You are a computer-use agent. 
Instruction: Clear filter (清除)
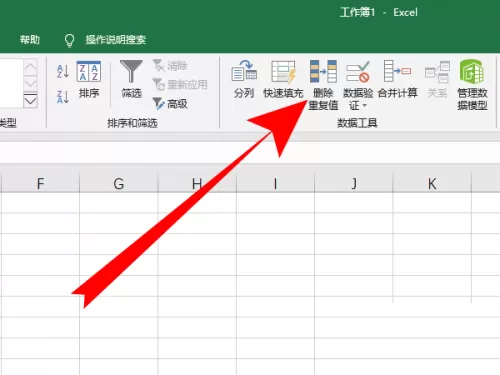click(x=170, y=66)
